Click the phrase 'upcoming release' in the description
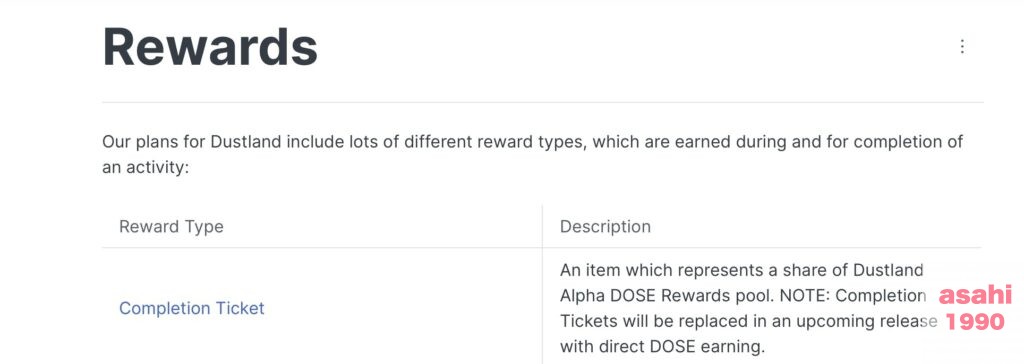The width and height of the screenshot is (1024, 364). pyautogui.click(x=865, y=322)
